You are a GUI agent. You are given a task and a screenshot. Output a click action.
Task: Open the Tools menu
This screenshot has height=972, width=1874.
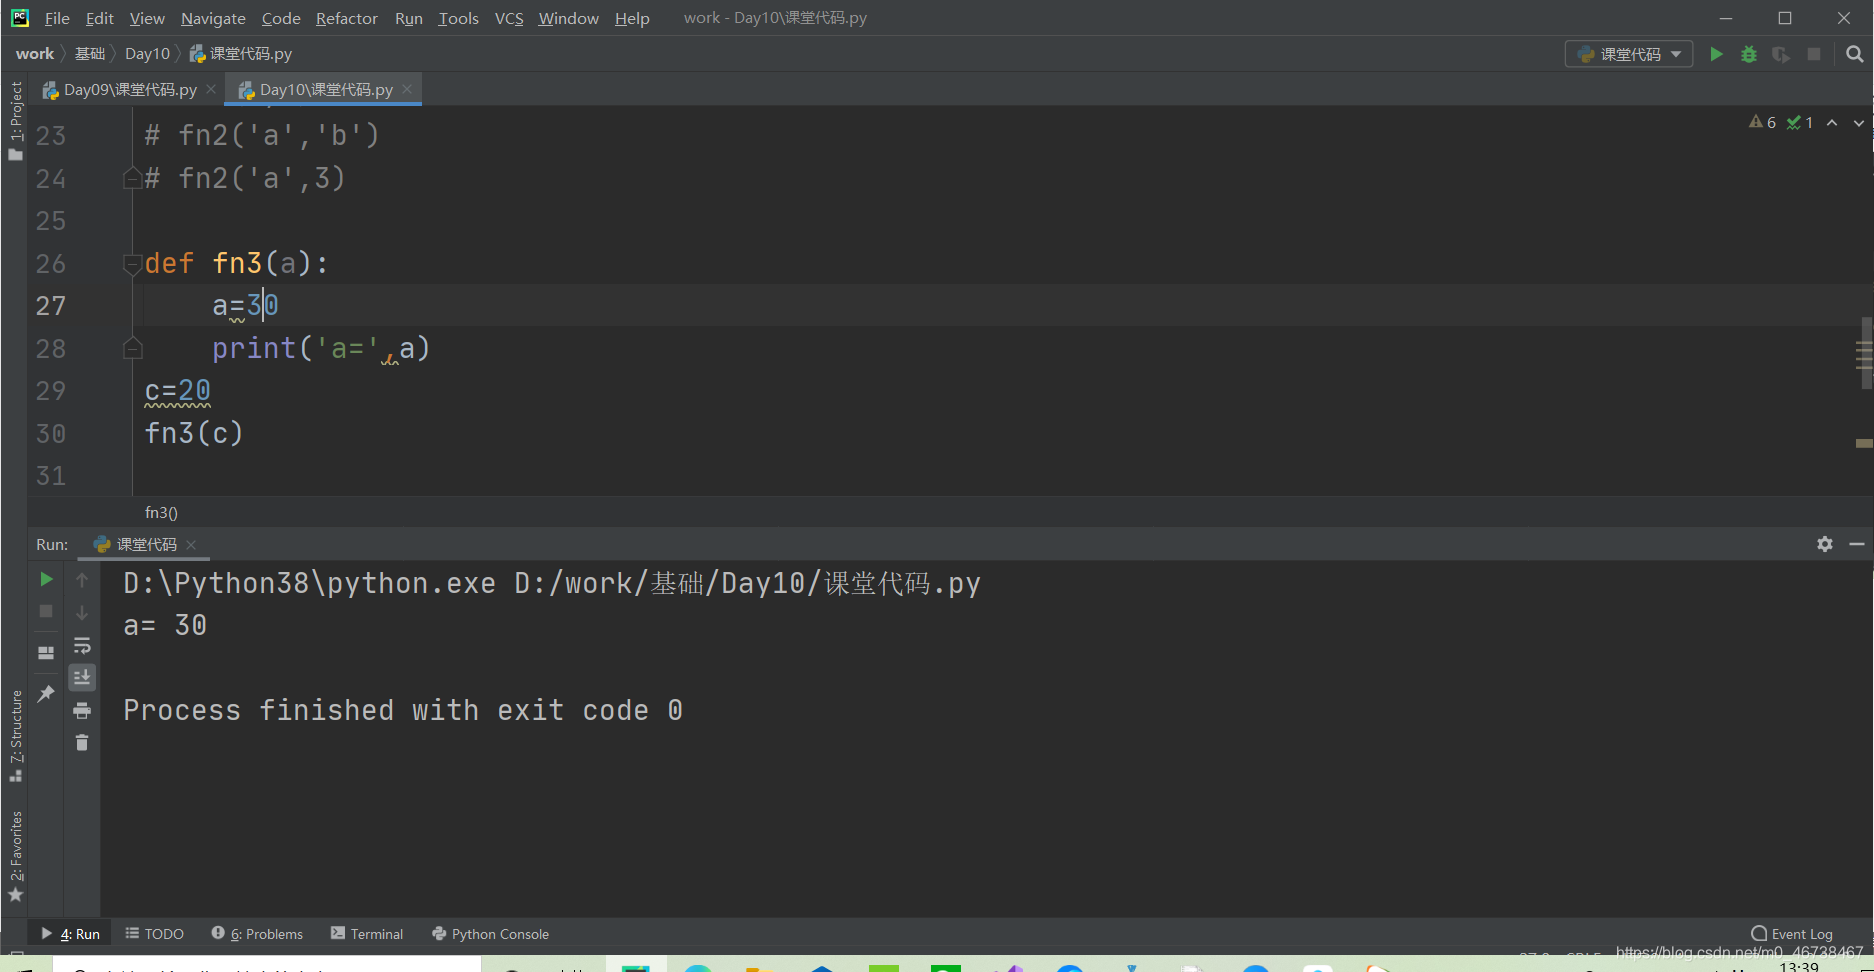tap(458, 18)
